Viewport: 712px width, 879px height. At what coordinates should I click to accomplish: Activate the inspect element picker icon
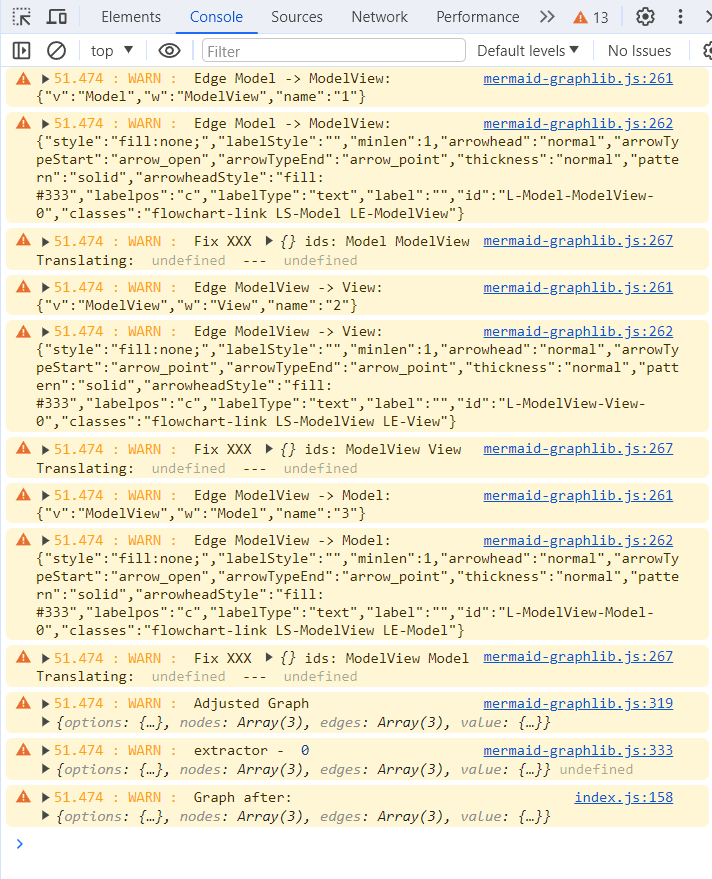click(22, 17)
